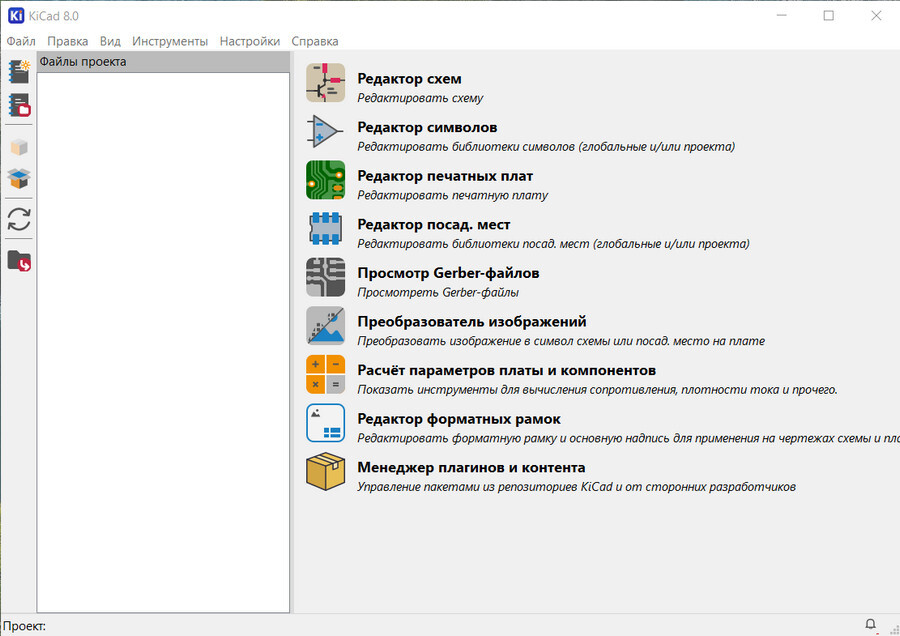
Task: Click the 'Редактировать печатную плату' description
Action: point(452,196)
